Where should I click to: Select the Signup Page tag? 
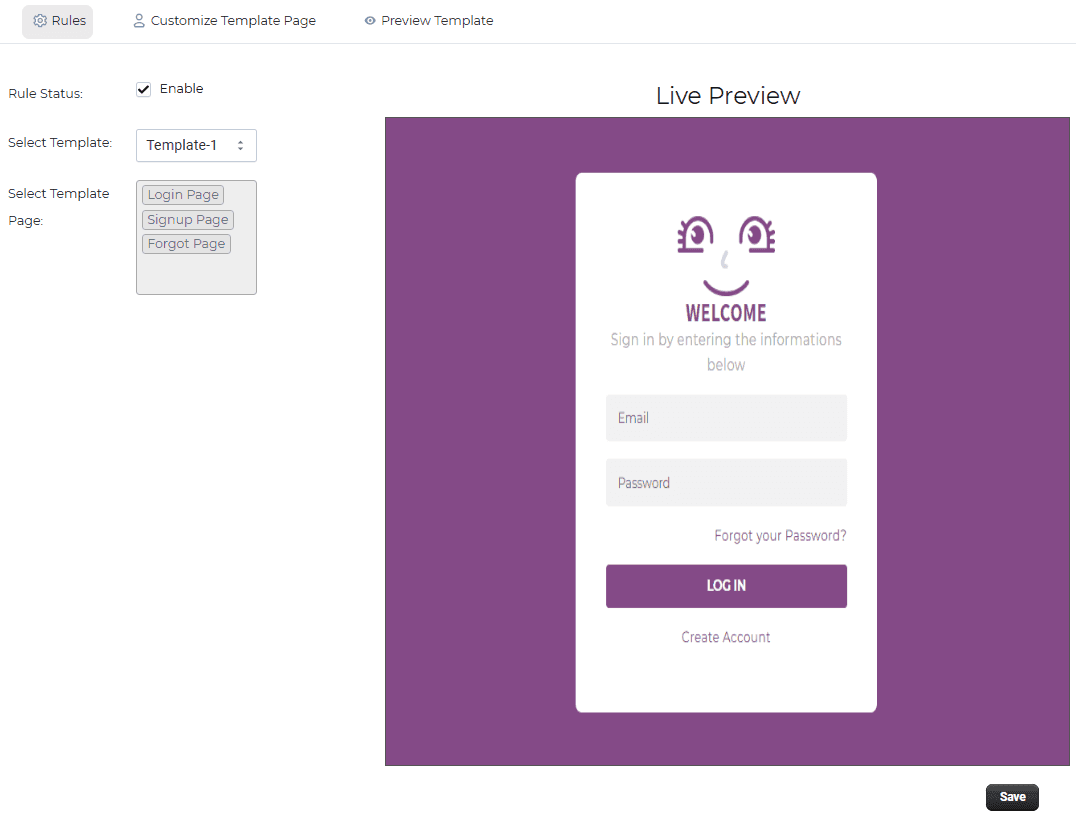tap(188, 220)
